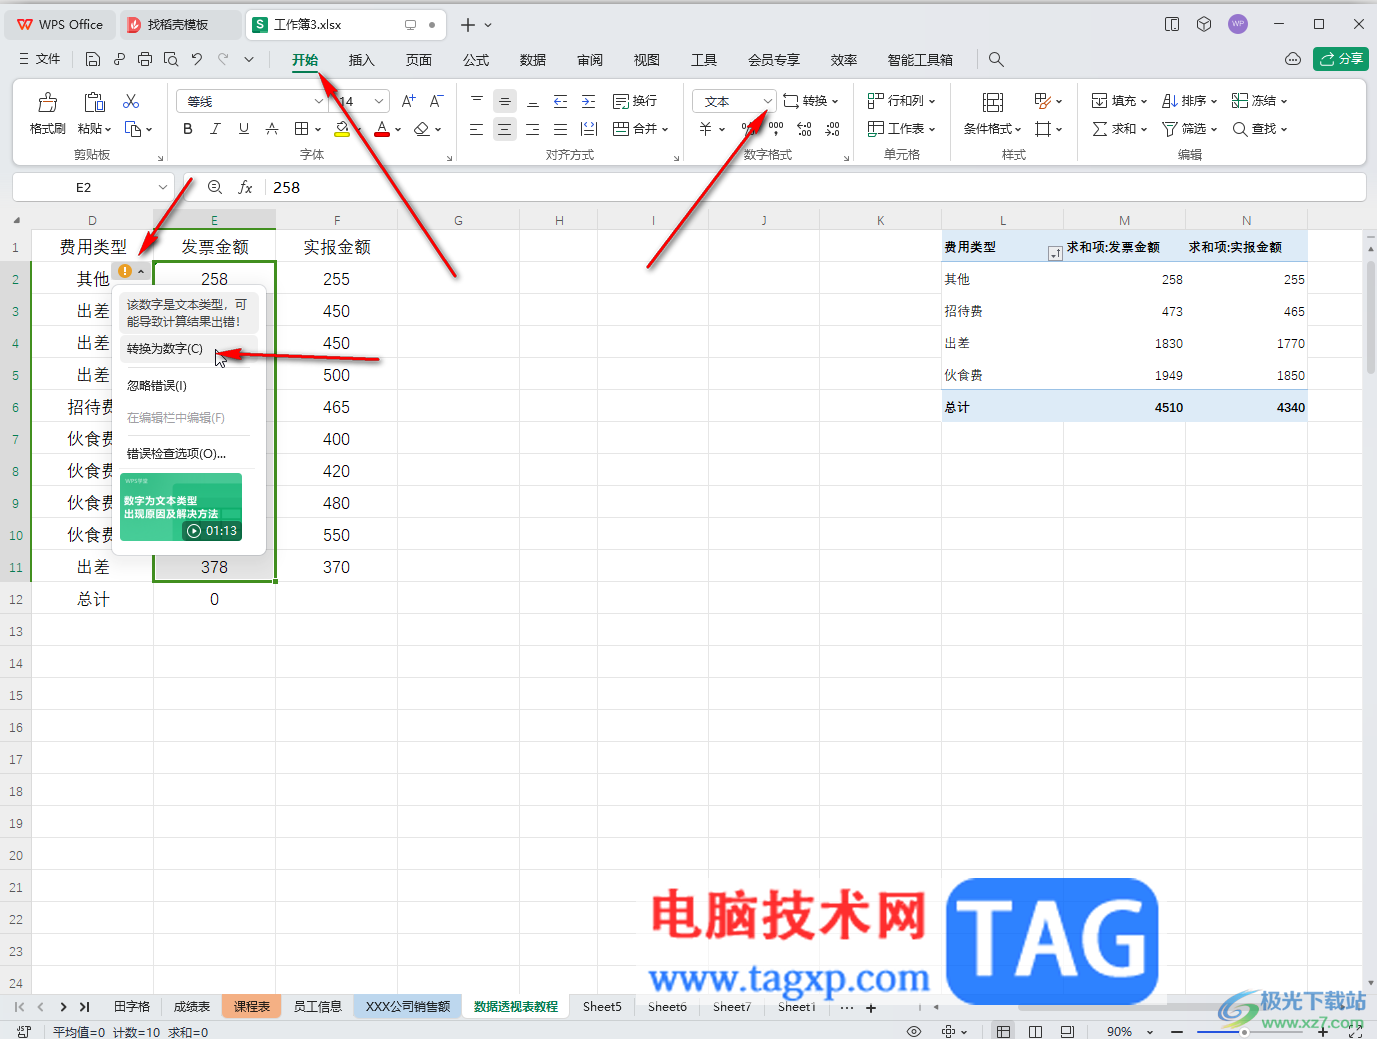
Task: Click the Sum (求和) button
Action: 1119,129
